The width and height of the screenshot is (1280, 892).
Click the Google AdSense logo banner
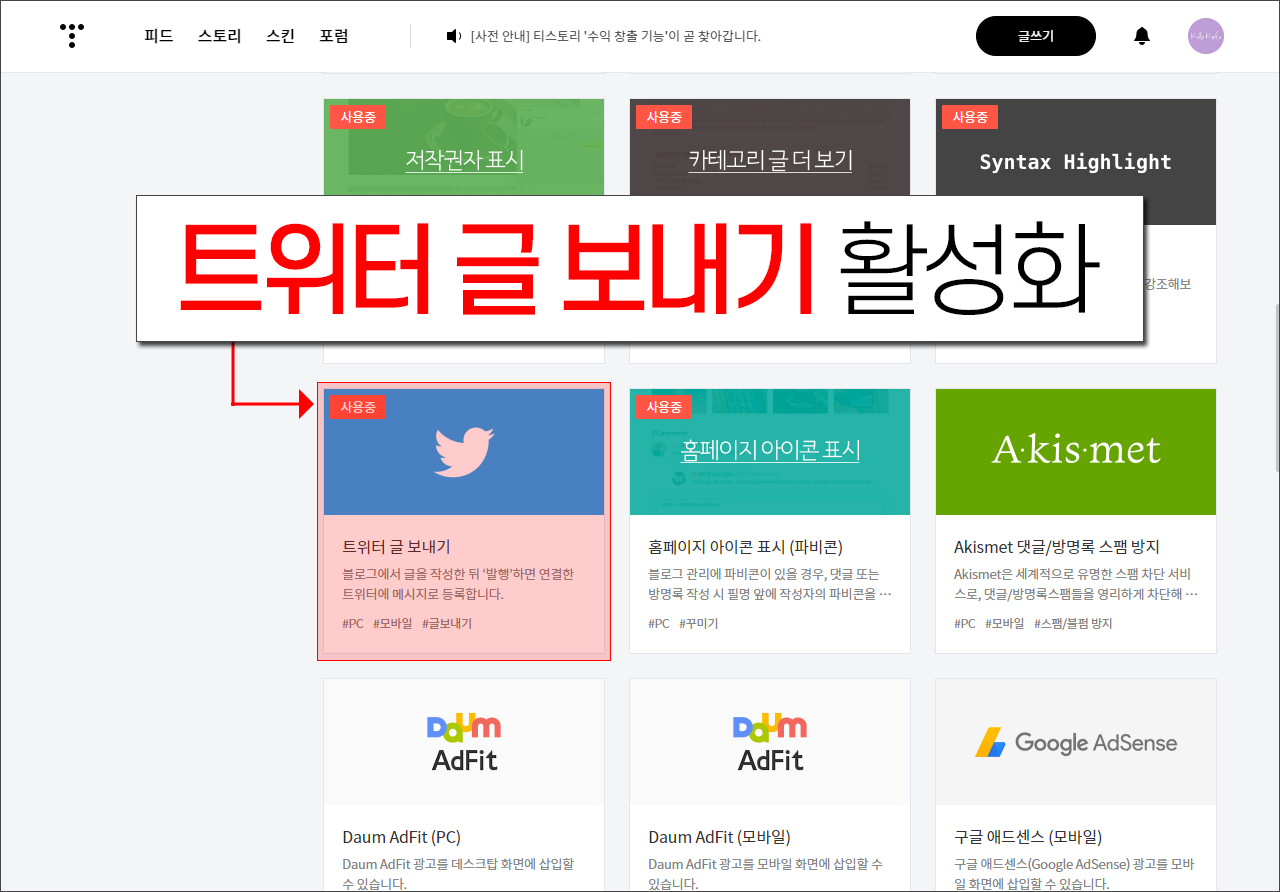click(1076, 742)
